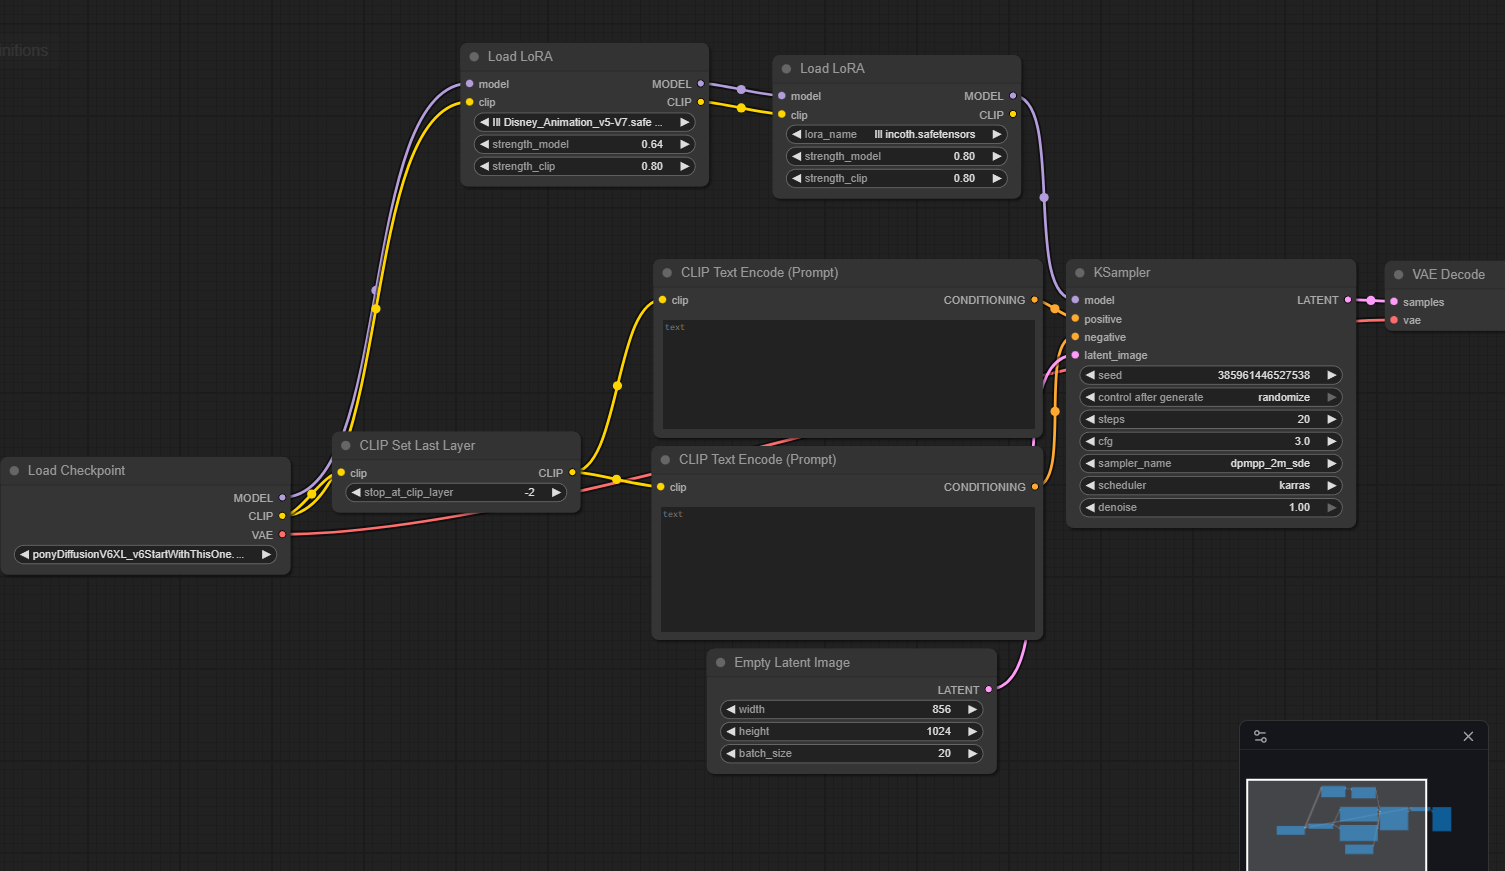Click the LATENT output port on KSampler
The image size is (1505, 871).
click(x=1348, y=300)
